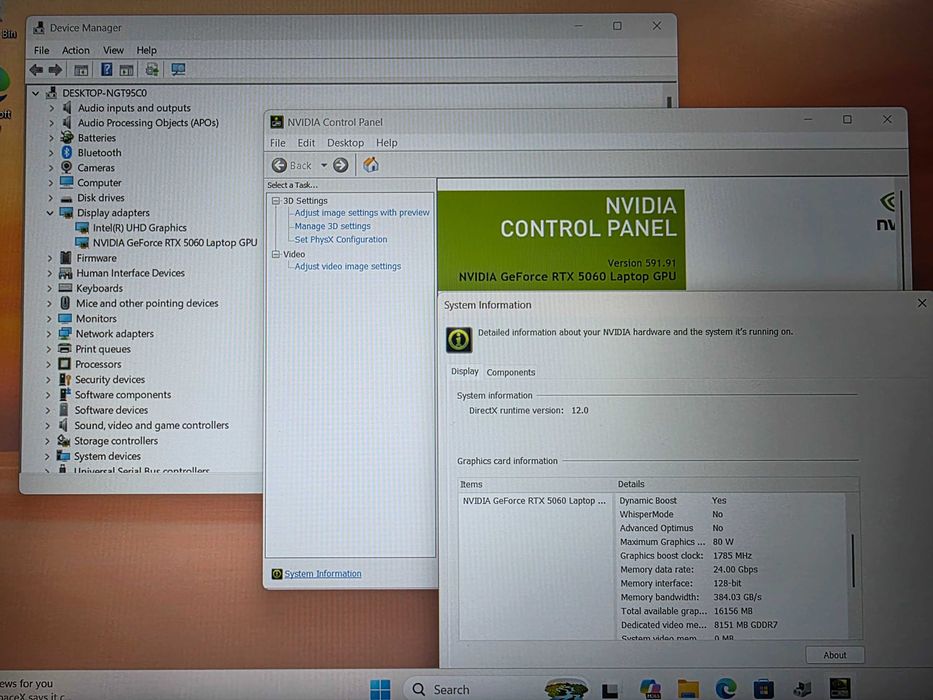933x700 pixels.
Task: Select the Display tab in System Information
Action: pos(464,371)
